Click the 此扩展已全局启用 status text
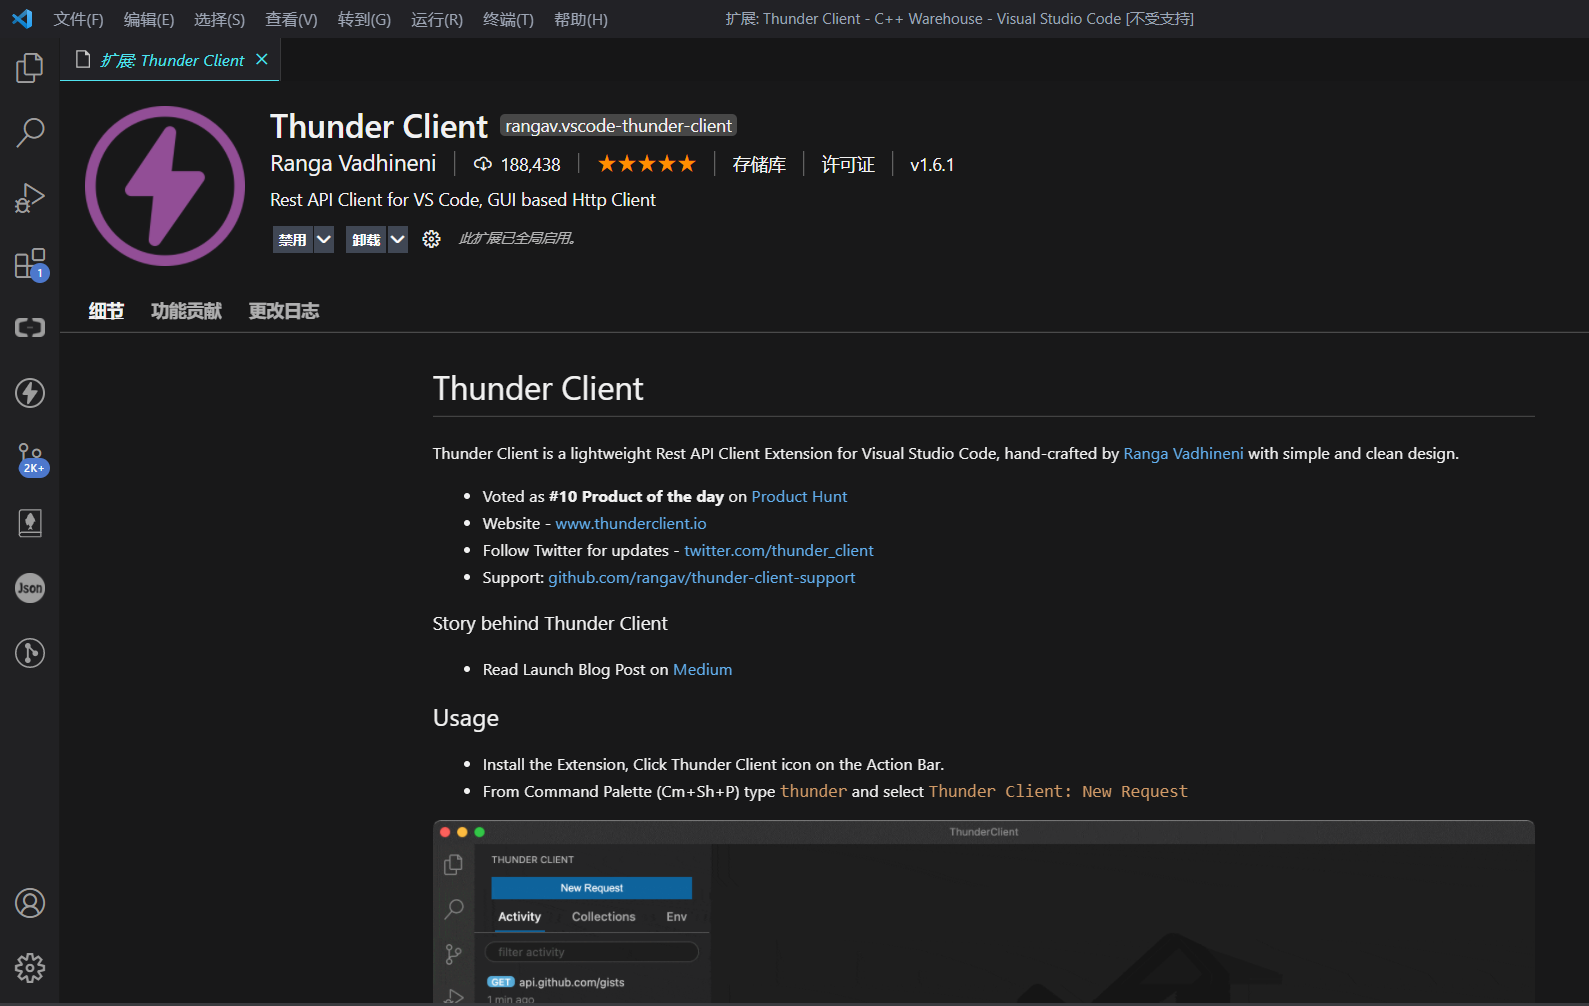Screen dimensions: 1589x1006 (517, 238)
